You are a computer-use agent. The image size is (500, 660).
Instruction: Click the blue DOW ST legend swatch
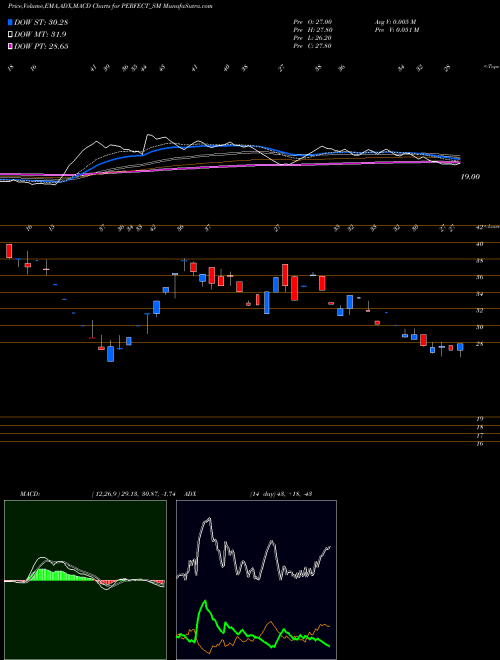(10, 22)
